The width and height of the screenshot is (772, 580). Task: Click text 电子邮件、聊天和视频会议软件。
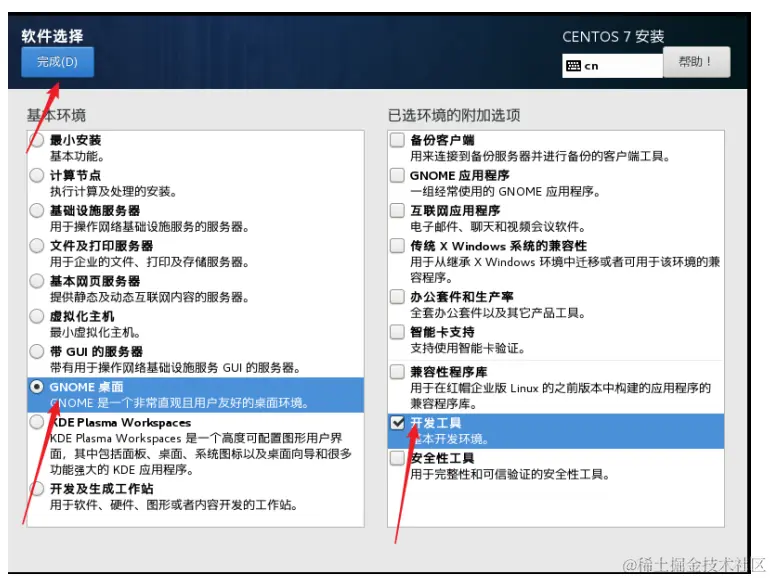pos(498,227)
